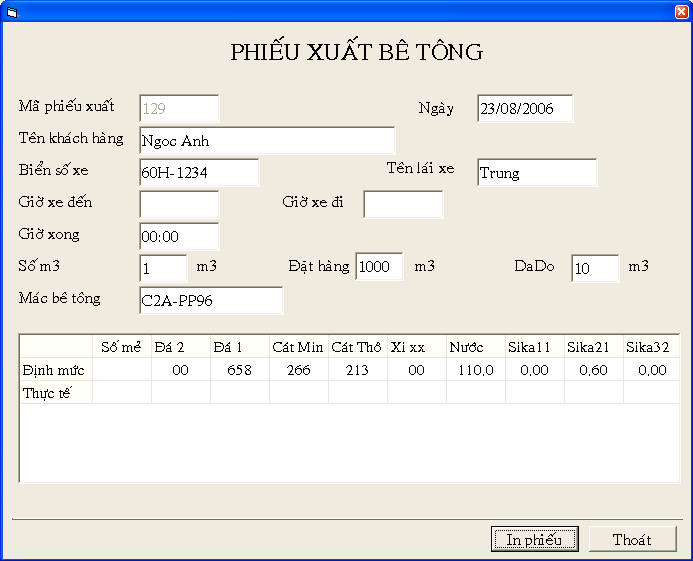This screenshot has width=693, height=561.
Task: Click the Cát Thô column header
Action: (358, 347)
